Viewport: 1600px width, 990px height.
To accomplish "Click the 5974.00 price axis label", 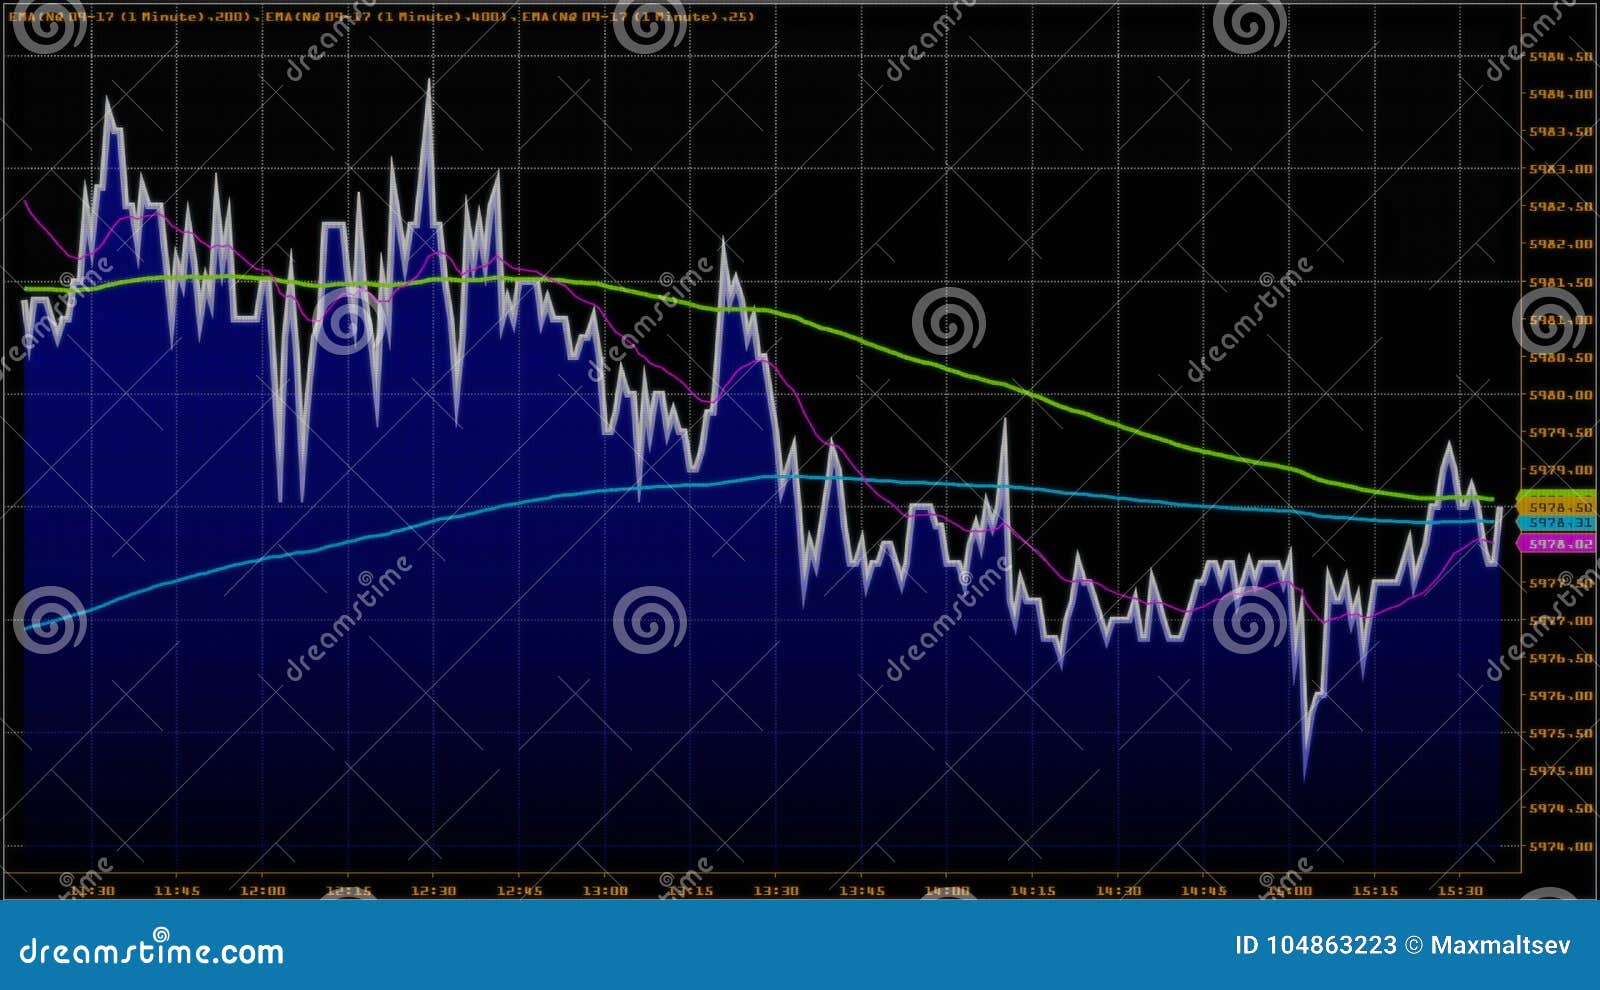I will click(x=1560, y=847).
